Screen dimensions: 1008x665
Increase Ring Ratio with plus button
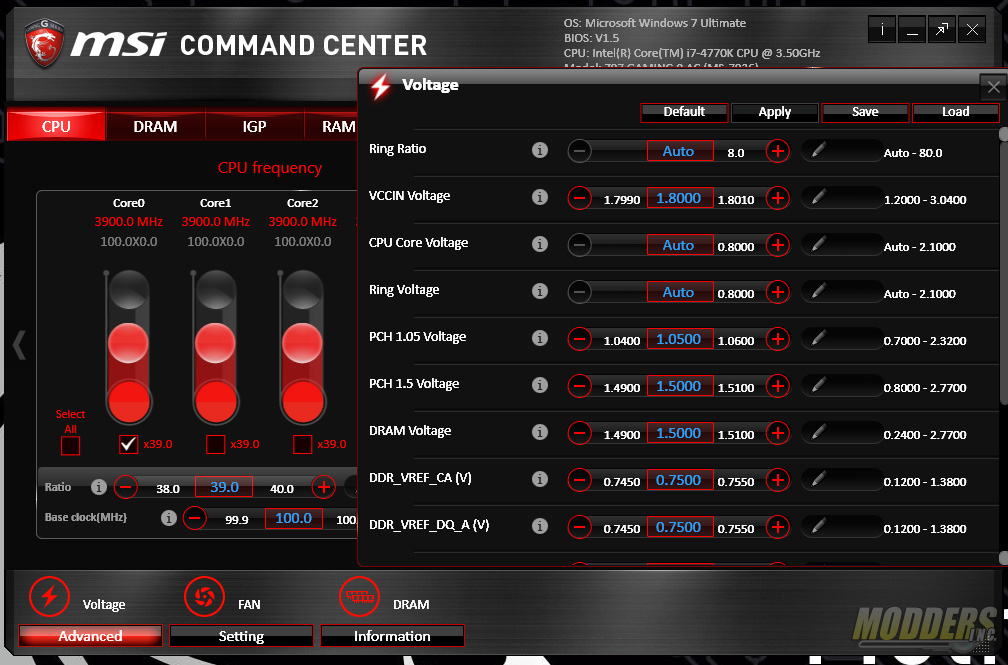(778, 151)
